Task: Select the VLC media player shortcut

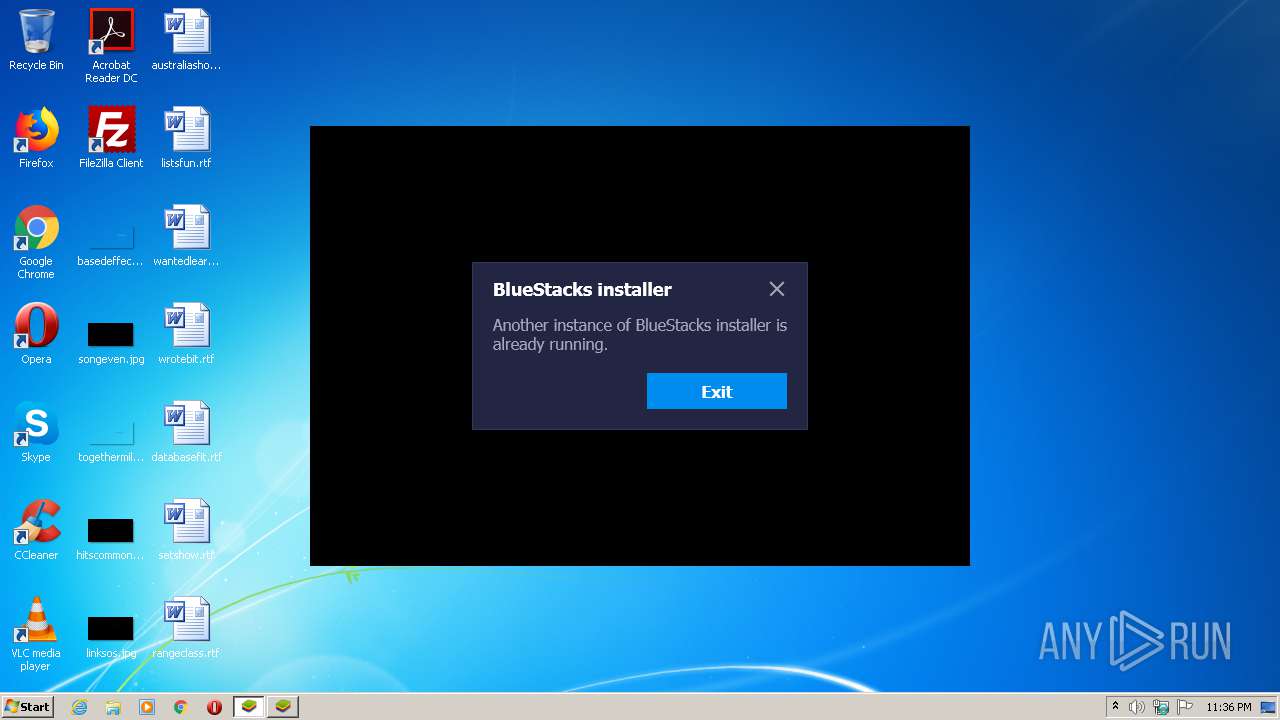Action: click(x=36, y=634)
